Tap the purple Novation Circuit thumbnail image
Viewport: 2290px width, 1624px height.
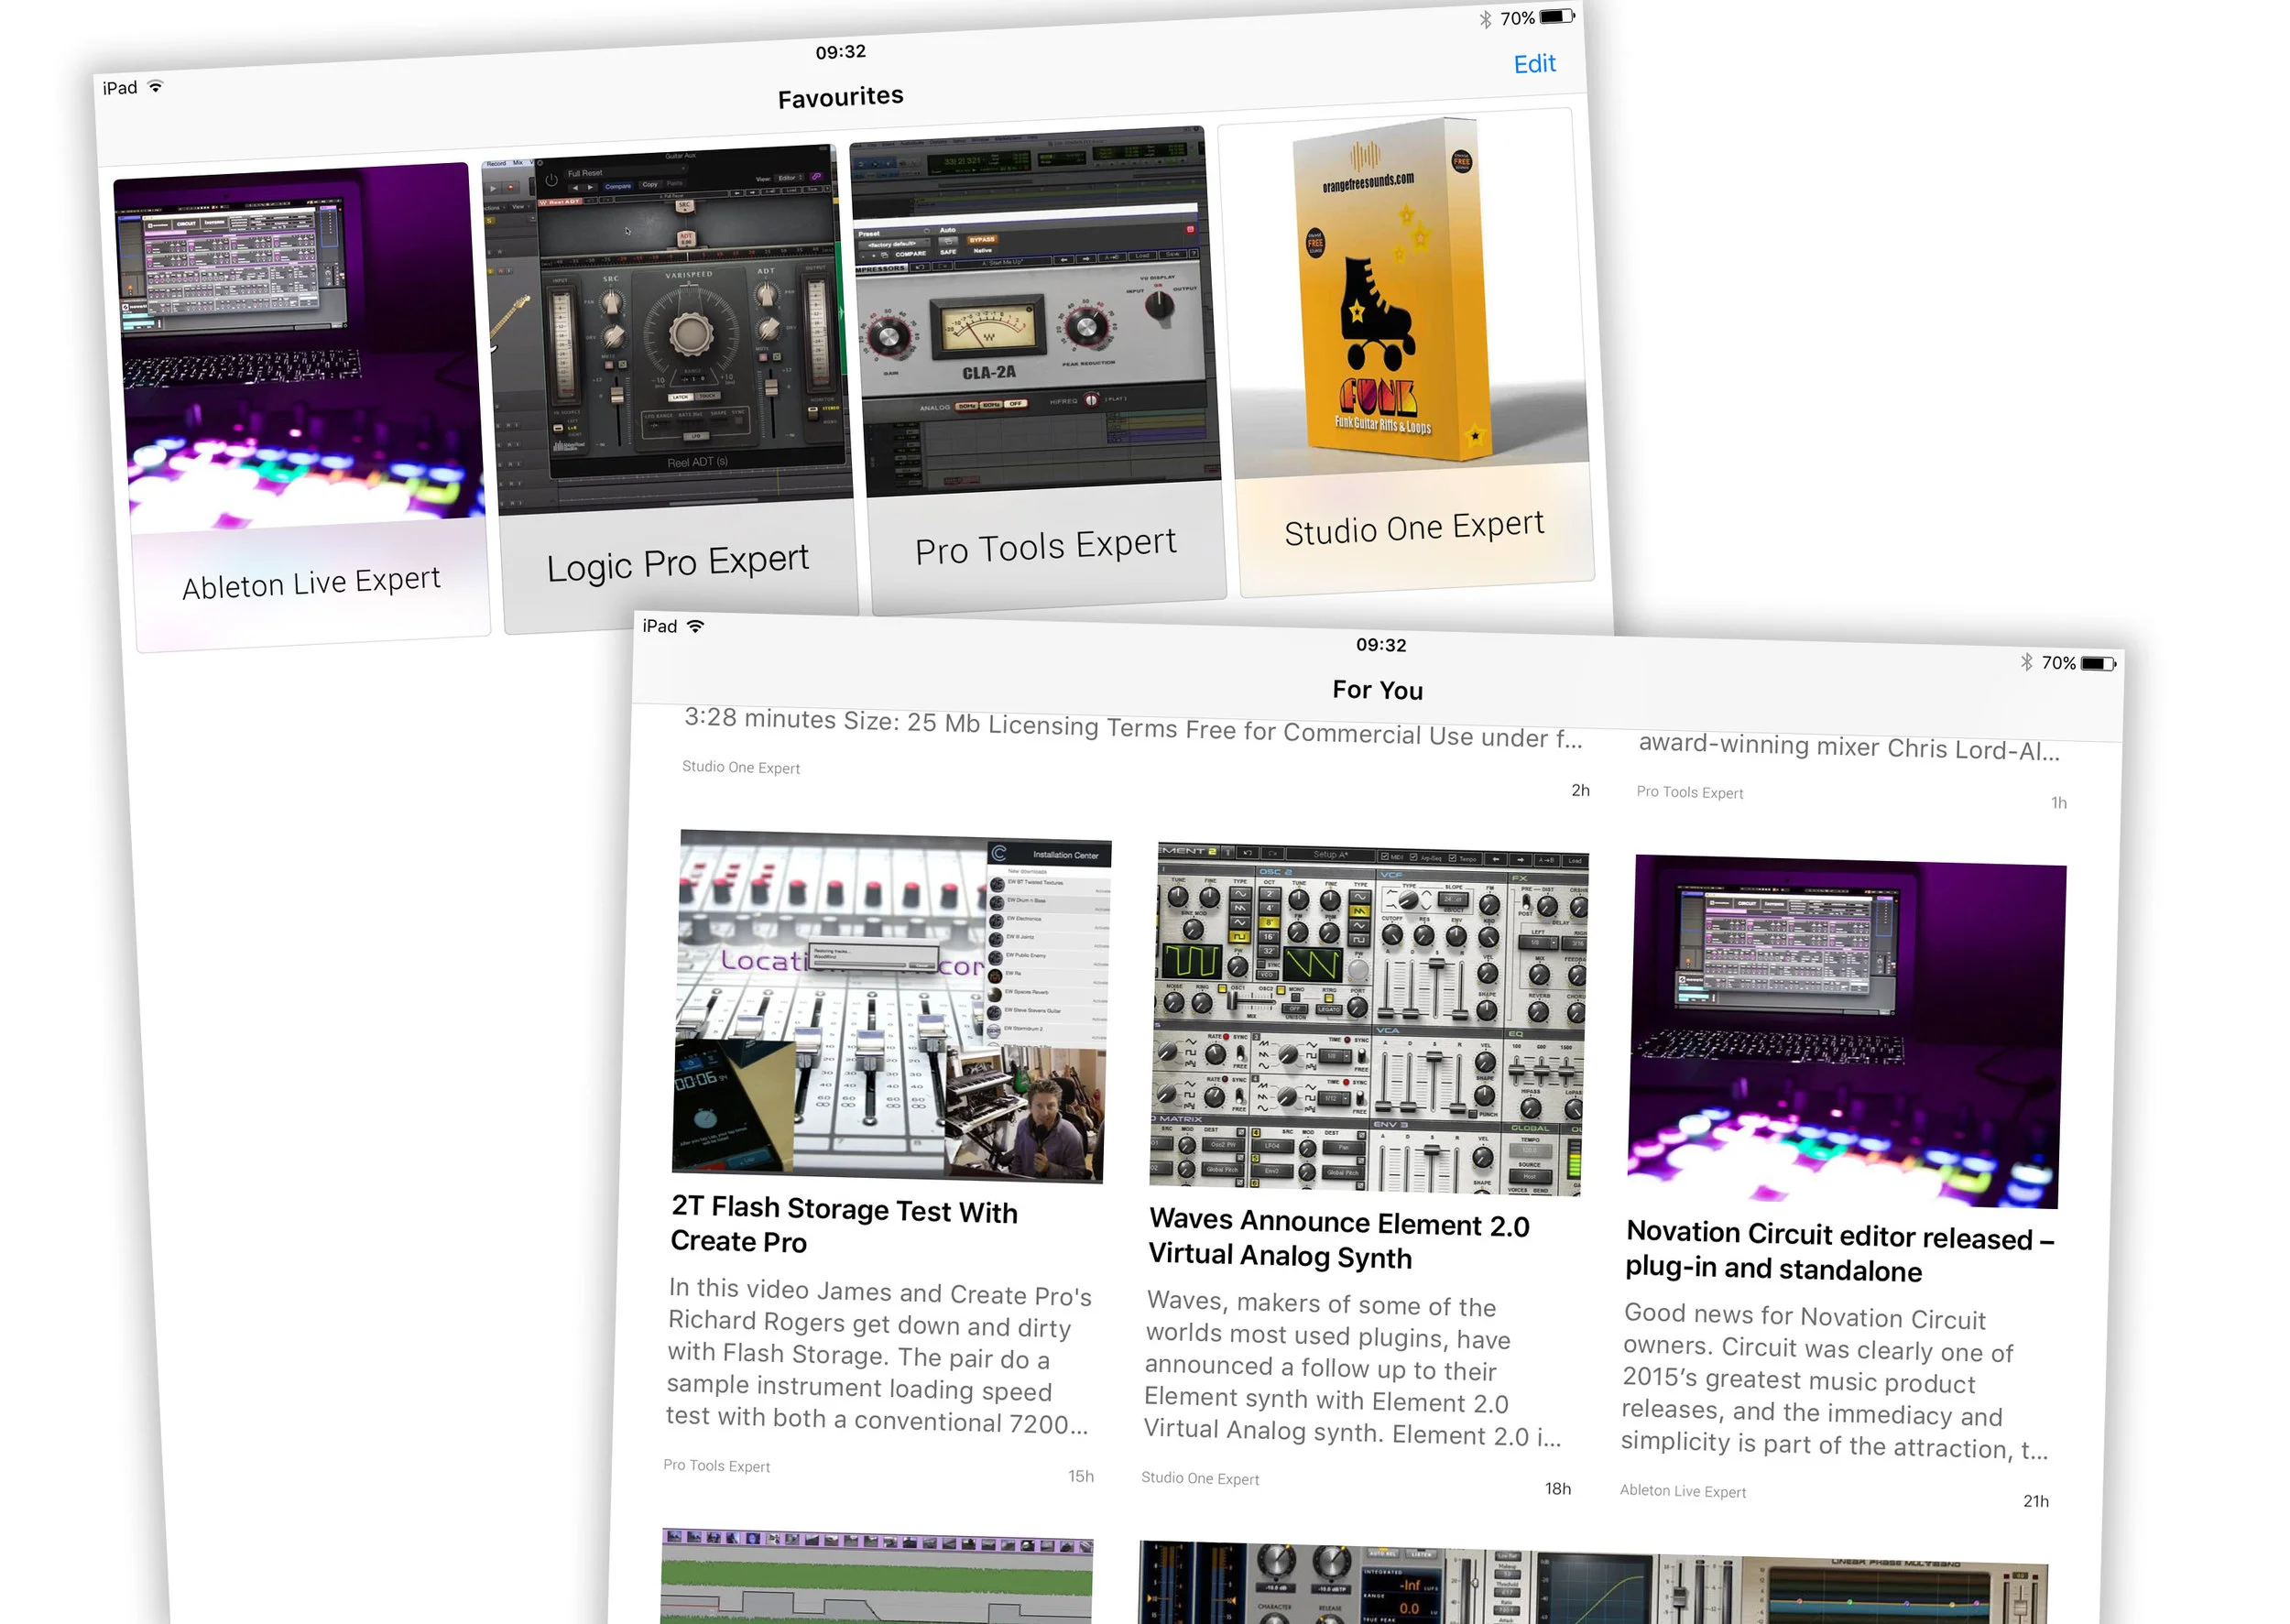coord(1846,1031)
